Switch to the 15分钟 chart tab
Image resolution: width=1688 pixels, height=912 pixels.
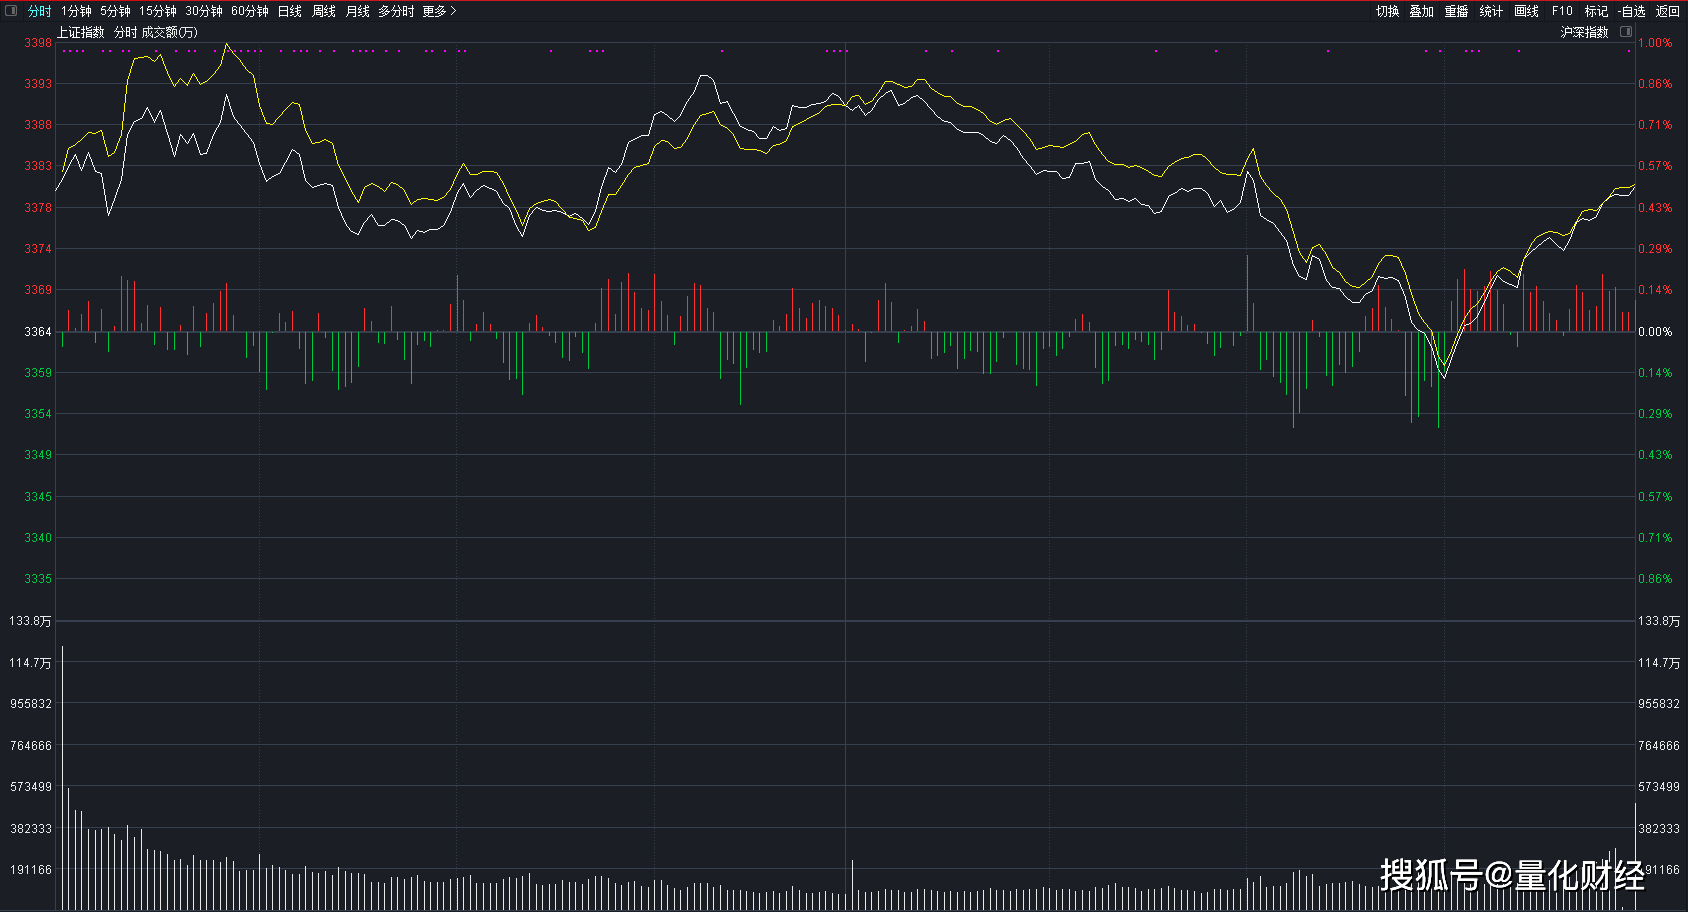[x=158, y=11]
